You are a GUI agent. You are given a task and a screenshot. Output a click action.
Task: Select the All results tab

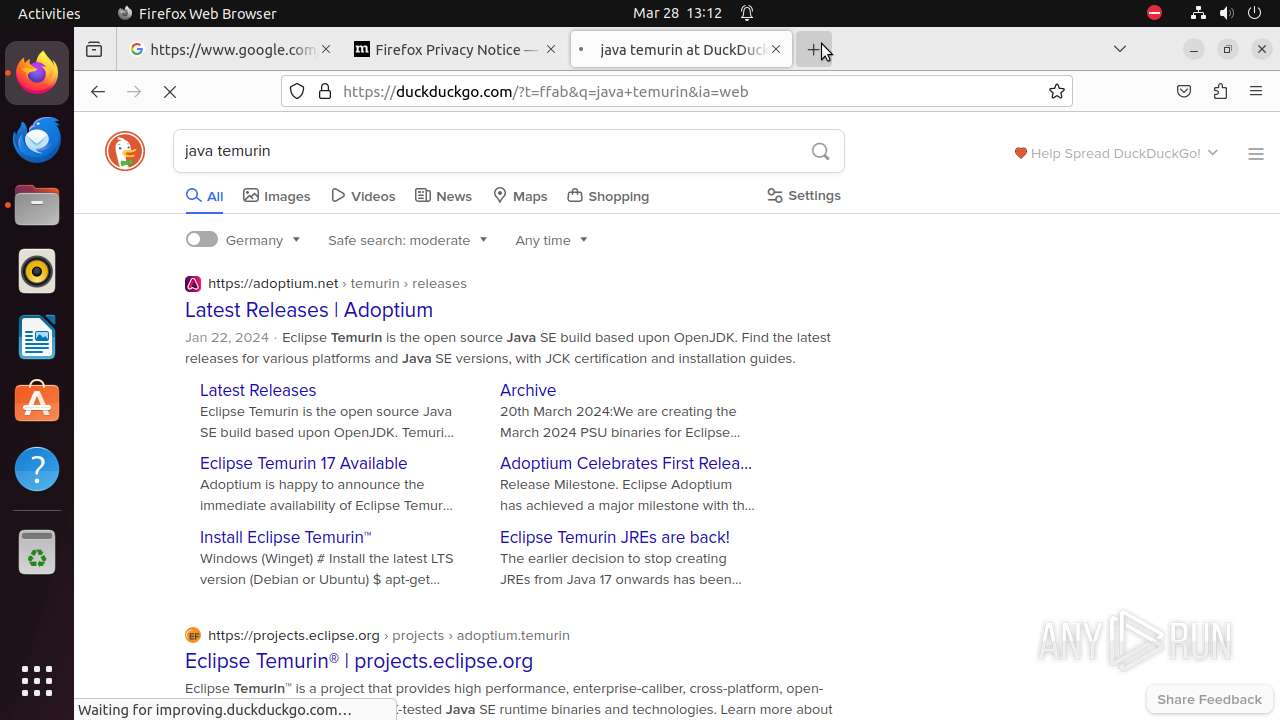click(204, 196)
